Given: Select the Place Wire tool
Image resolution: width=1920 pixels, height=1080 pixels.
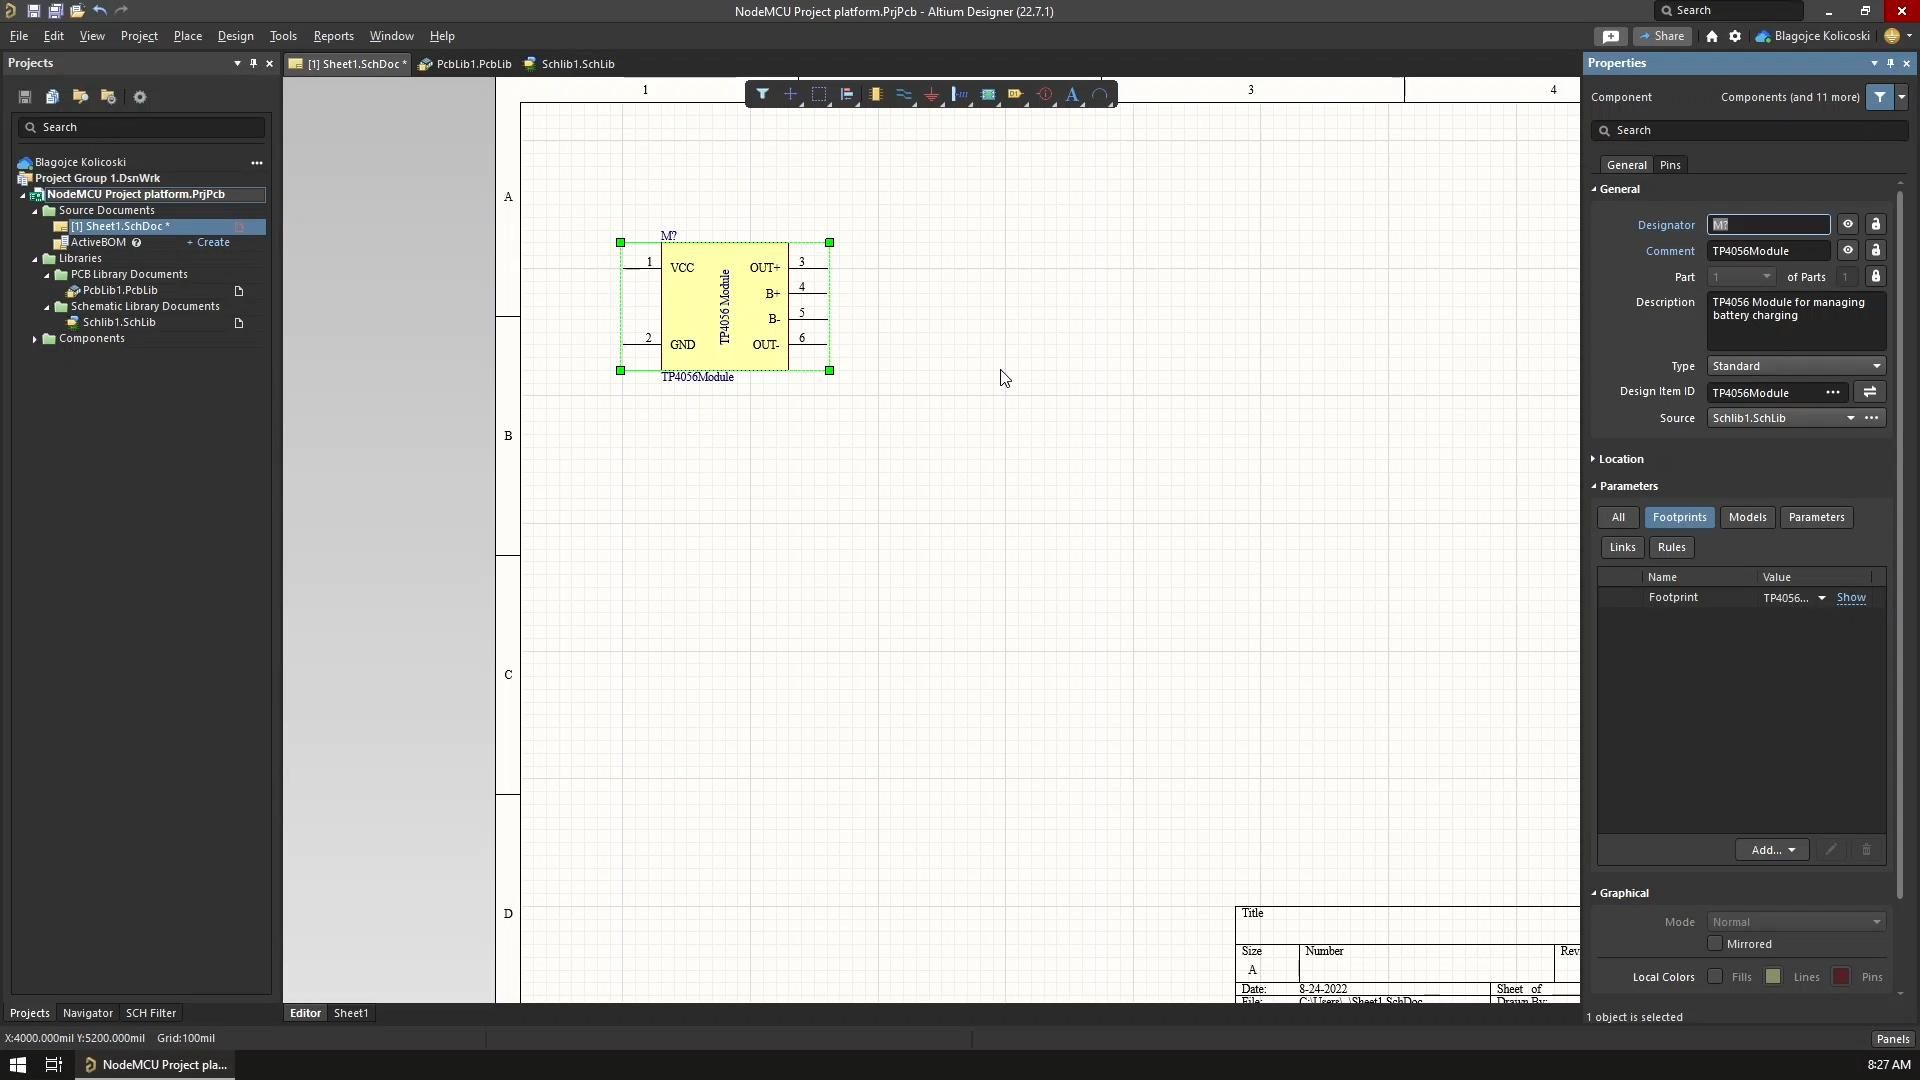Looking at the screenshot, I should coord(904,94).
